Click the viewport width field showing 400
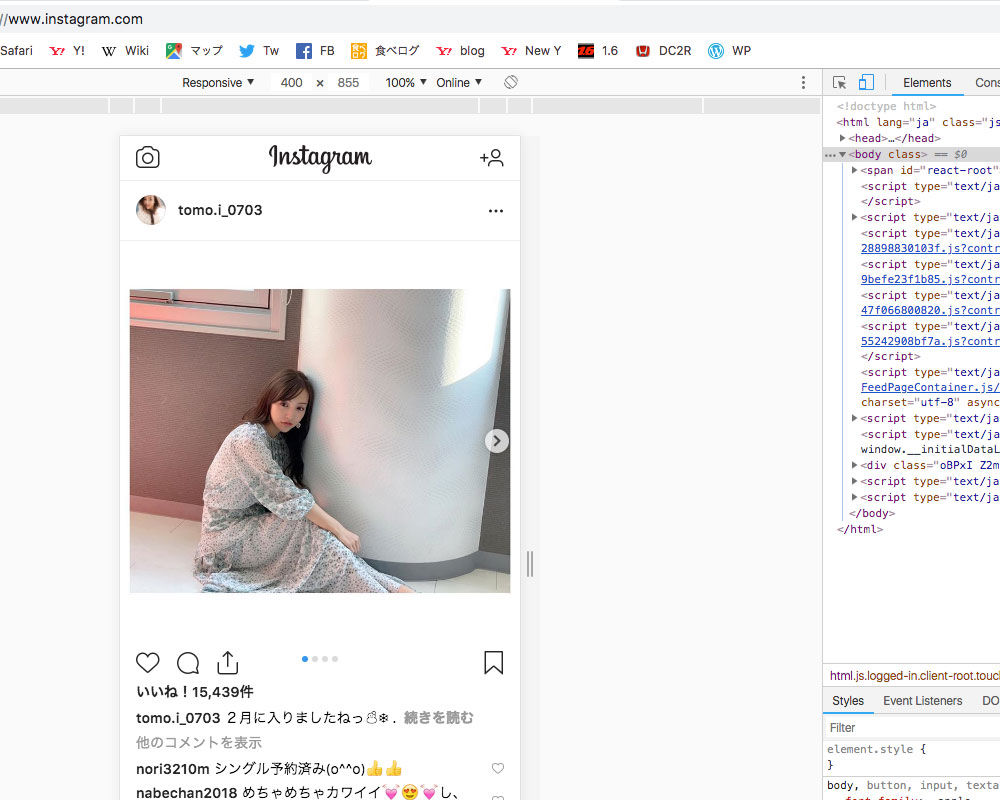 (x=291, y=82)
